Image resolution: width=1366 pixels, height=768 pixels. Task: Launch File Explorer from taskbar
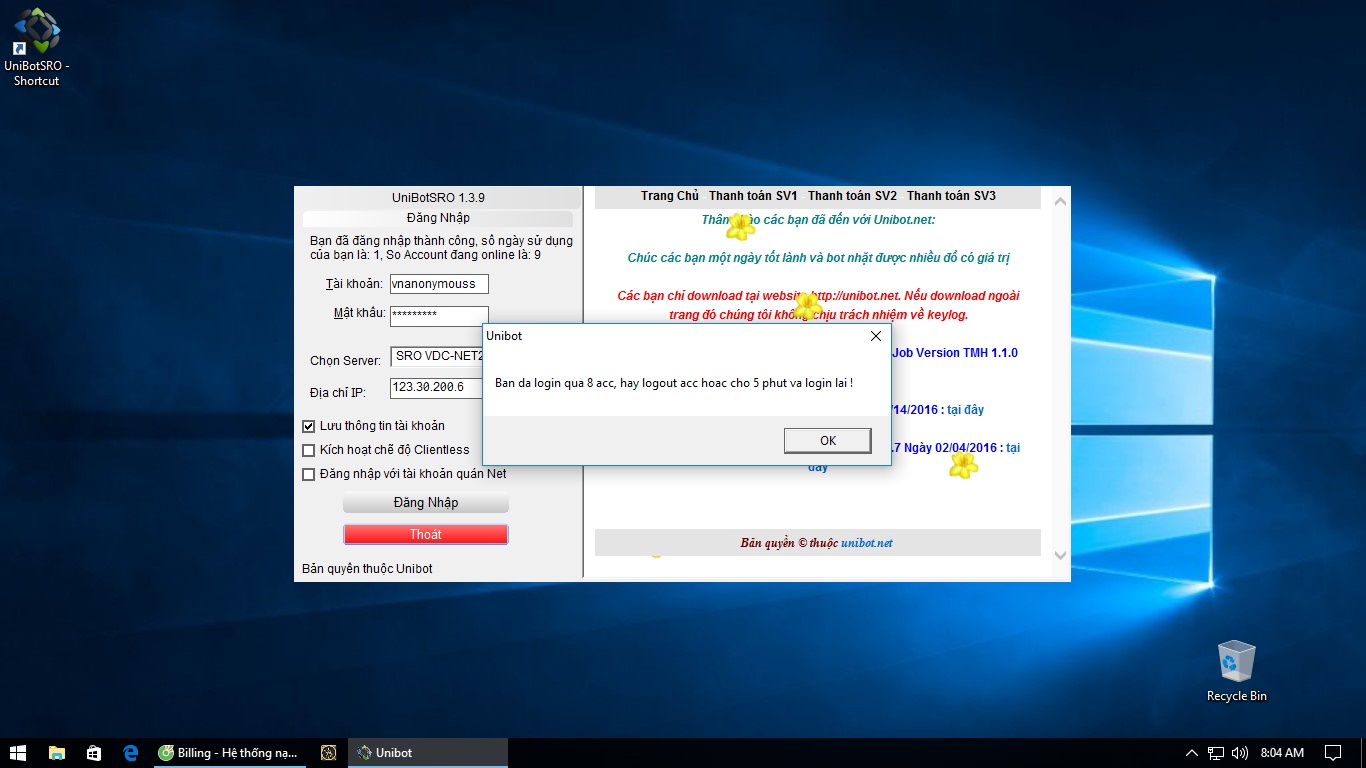pyautogui.click(x=57, y=753)
